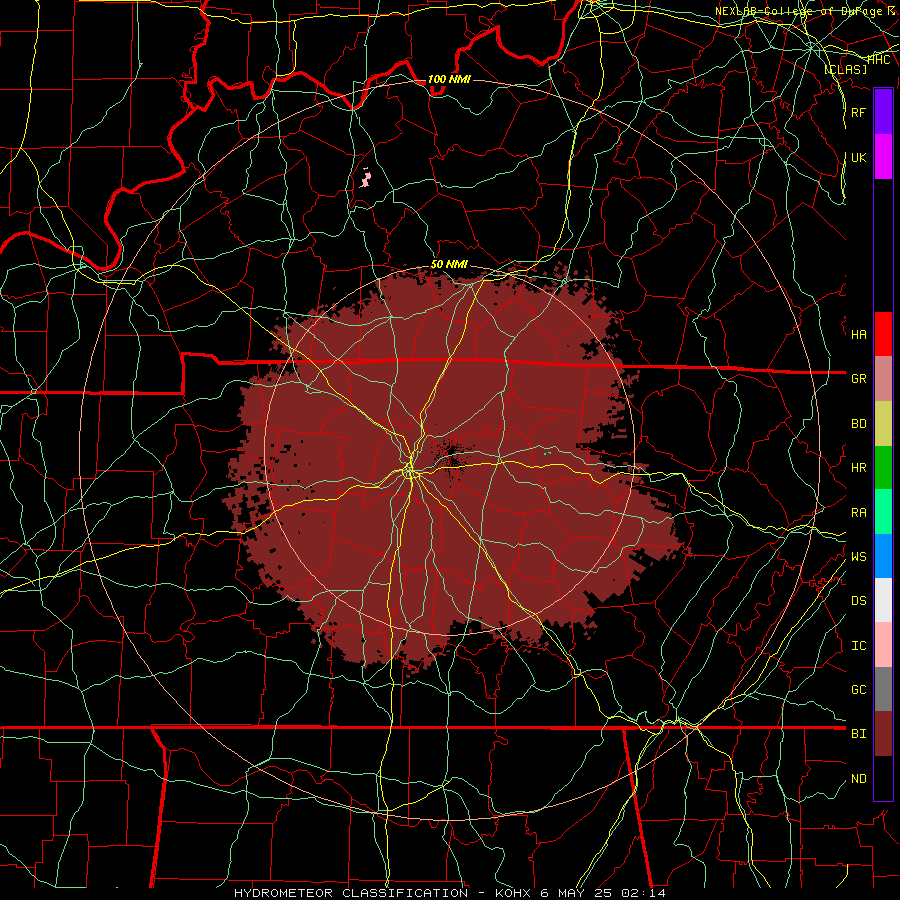Viewport: 900px width, 900px height.
Task: Pick the olive-yellow BD legend swatch
Action: coord(883,424)
